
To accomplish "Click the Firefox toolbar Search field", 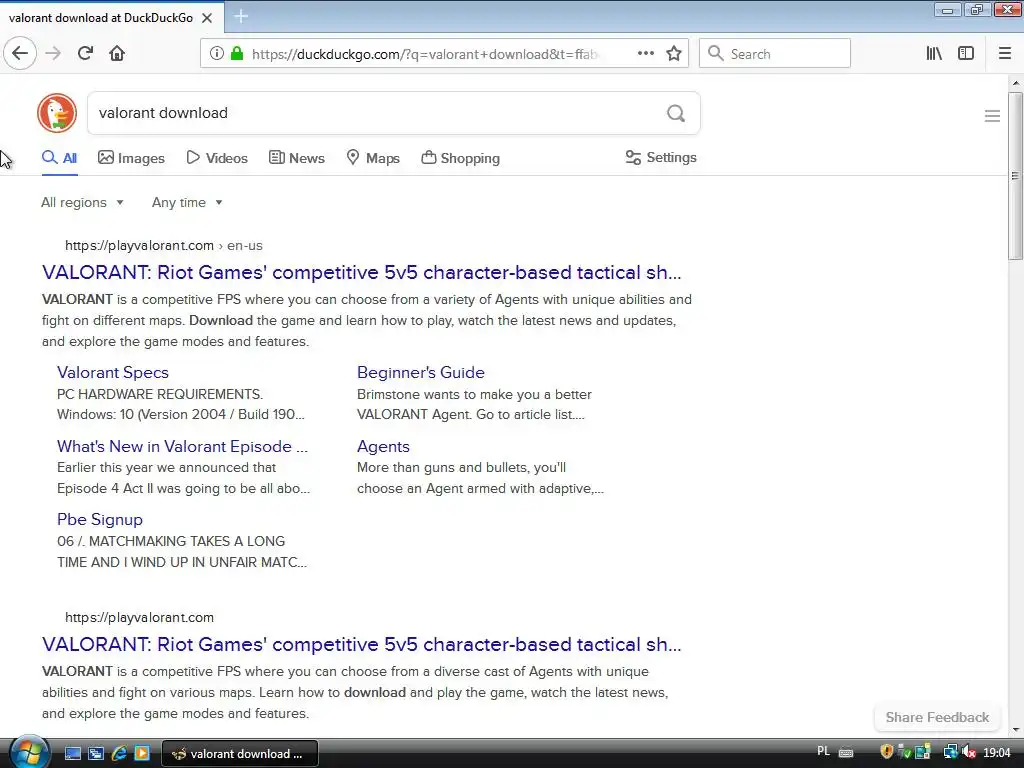I will tap(775, 54).
